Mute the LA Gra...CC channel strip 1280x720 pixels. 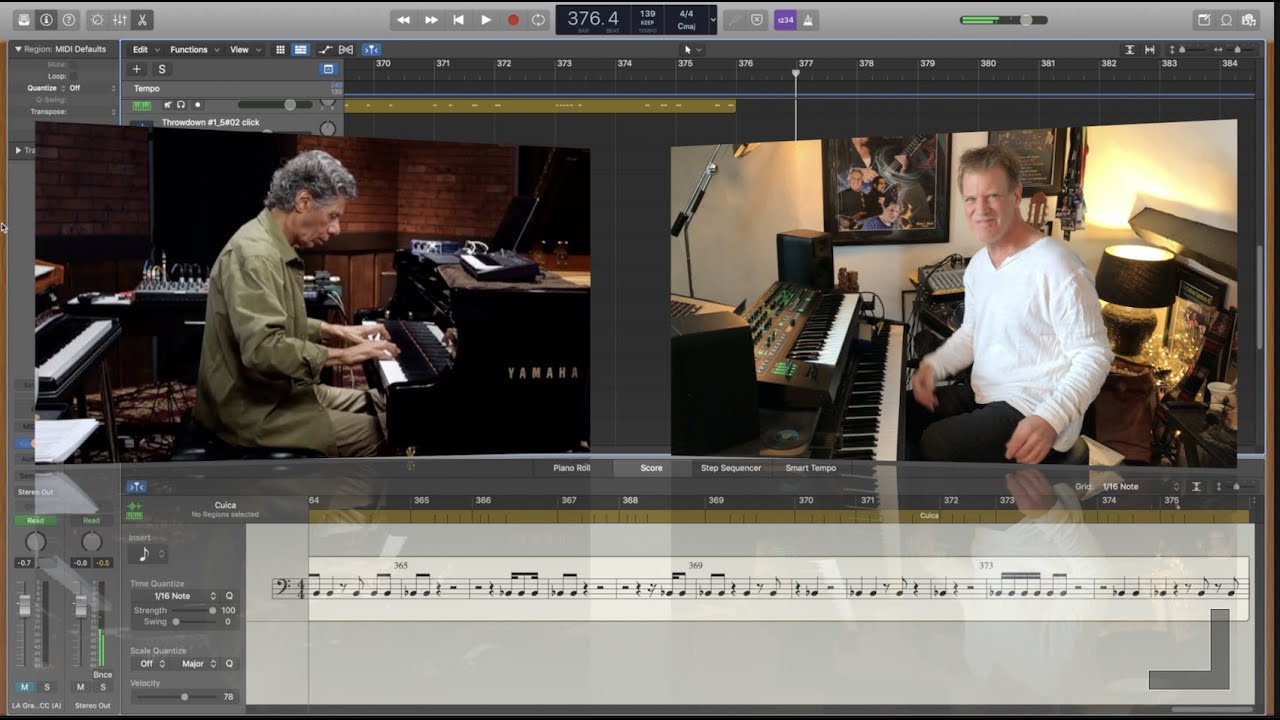(25, 687)
